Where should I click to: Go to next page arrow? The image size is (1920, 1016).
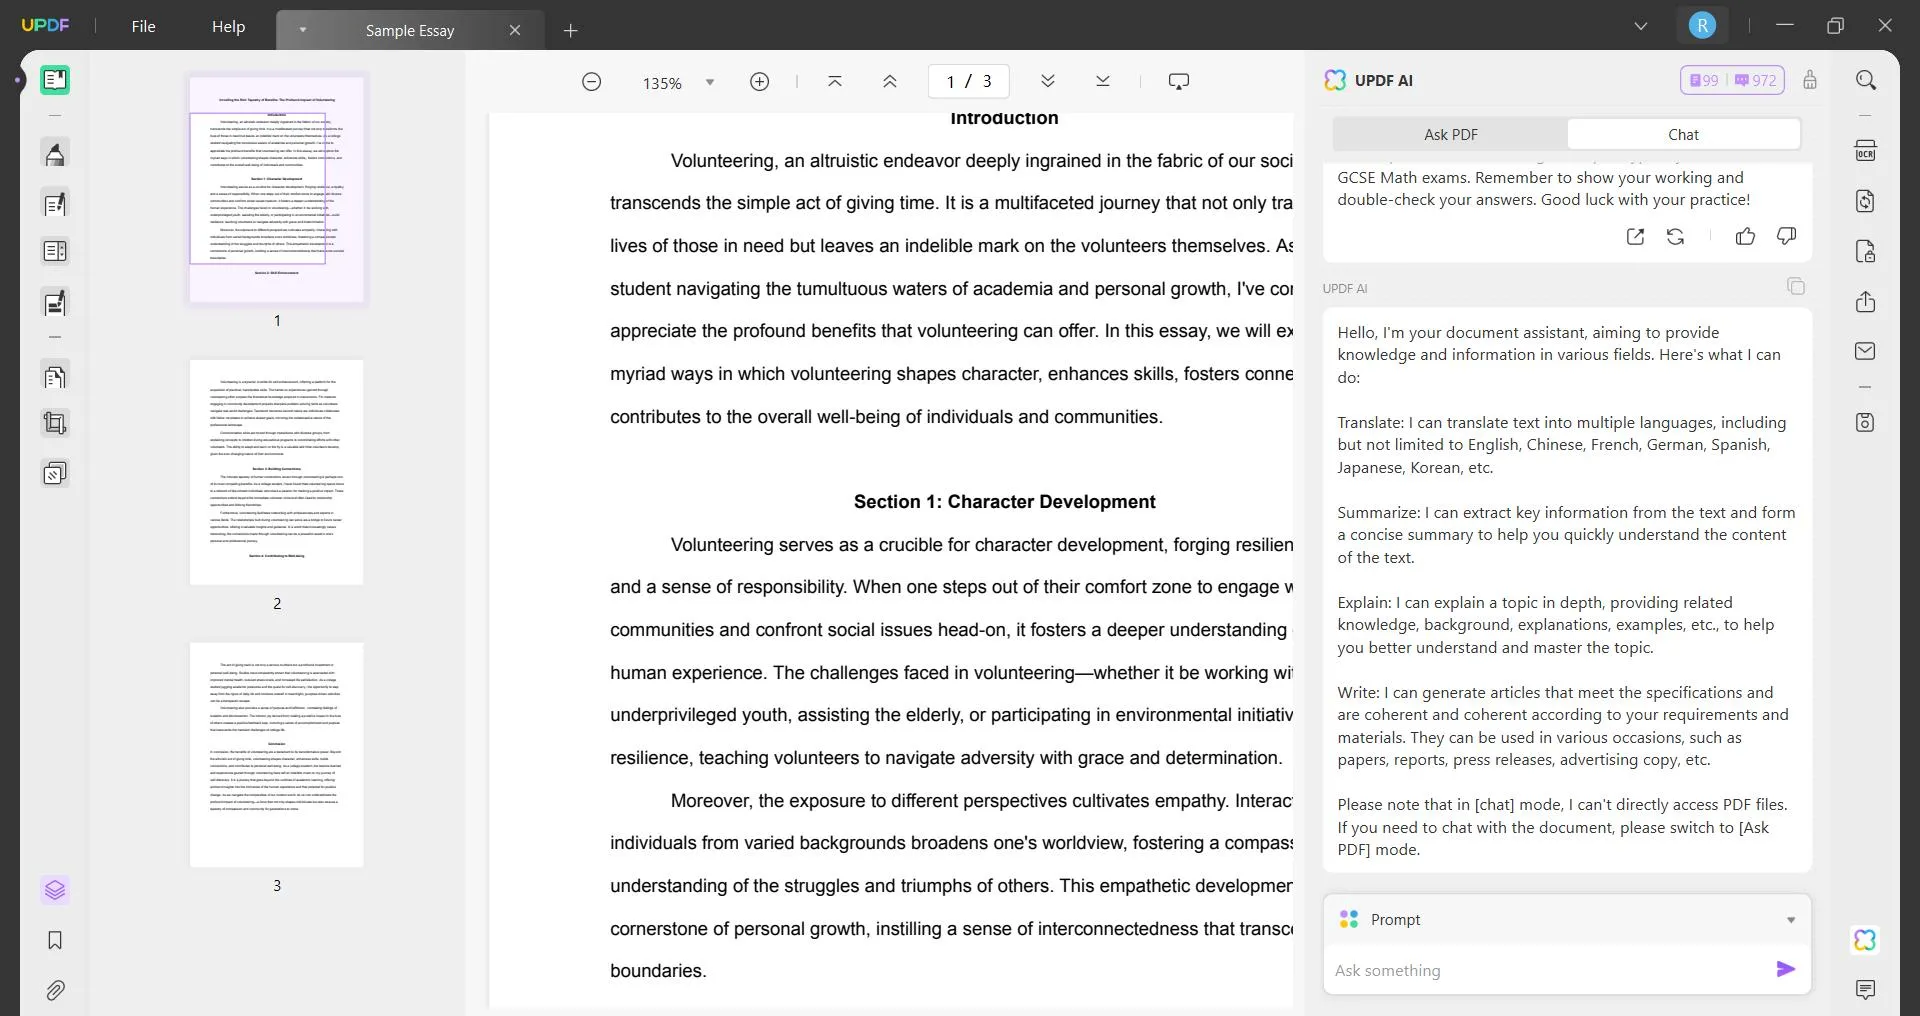pos(1048,82)
